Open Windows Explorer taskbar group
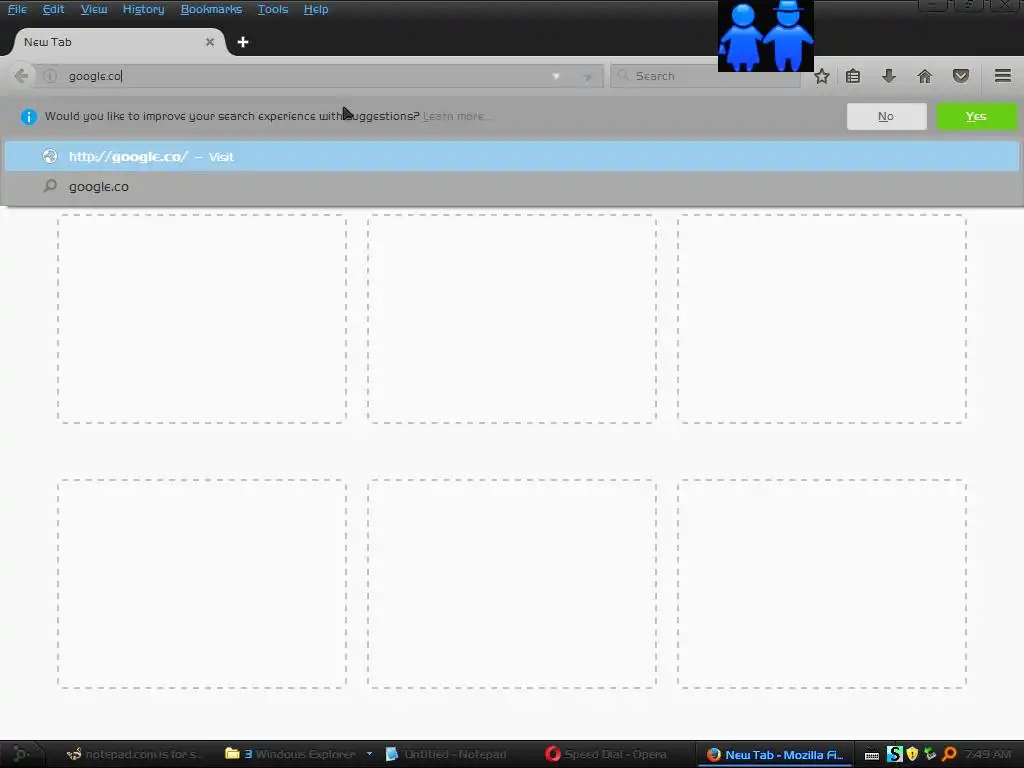The height and width of the screenshot is (768, 1024). pyautogui.click(x=290, y=754)
